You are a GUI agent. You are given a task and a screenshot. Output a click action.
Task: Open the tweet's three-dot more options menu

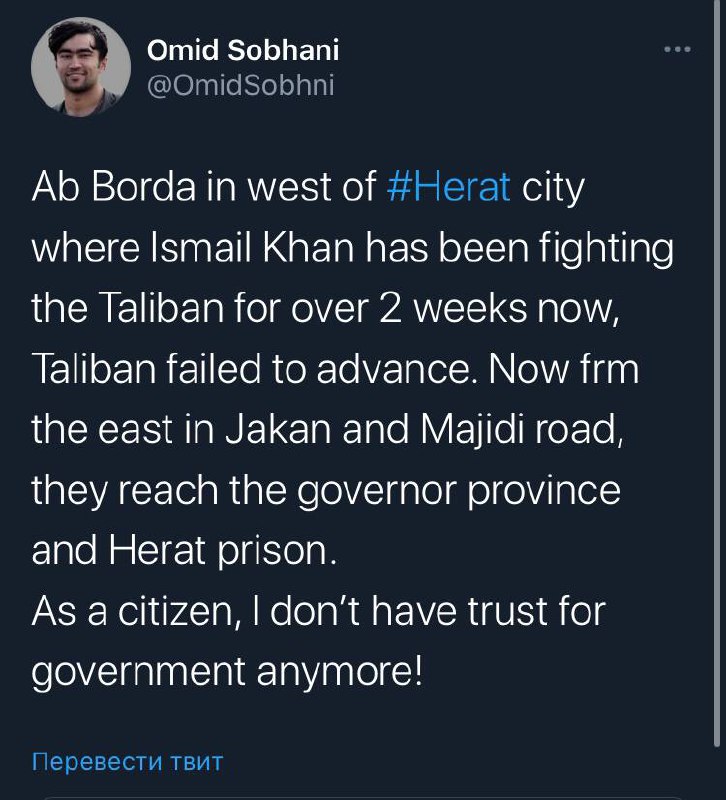pos(677,49)
